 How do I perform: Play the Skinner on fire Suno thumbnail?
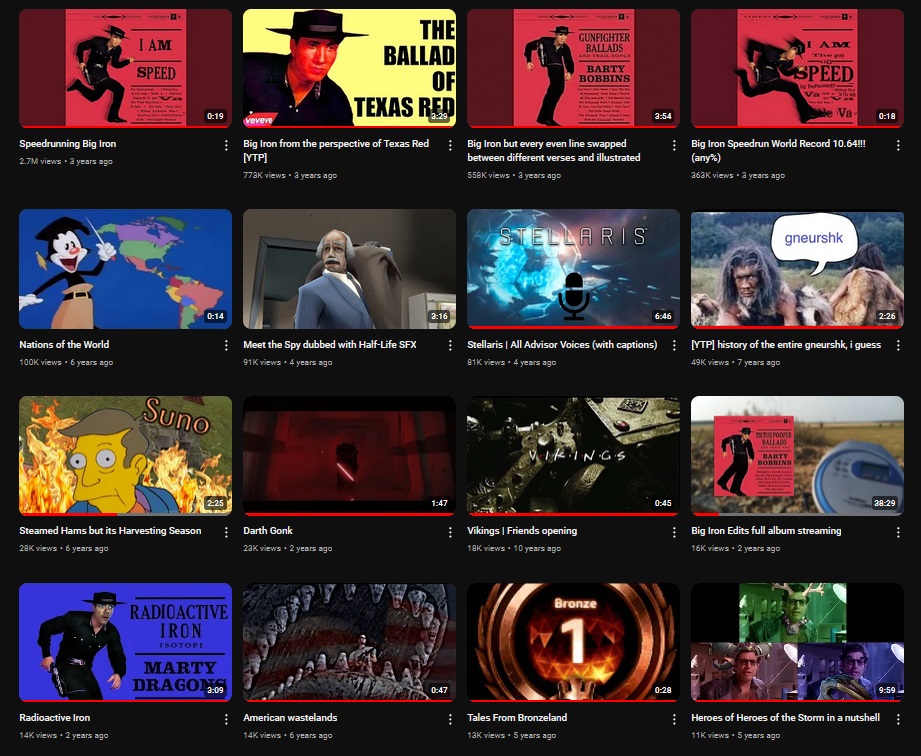tap(125, 456)
